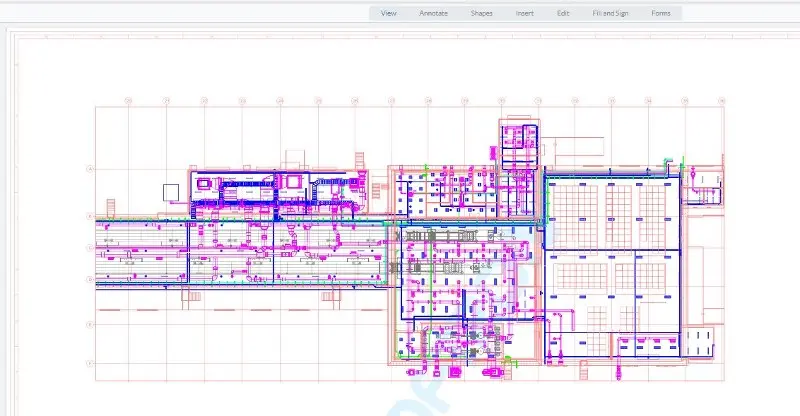Open the Shapes tab

click(x=481, y=13)
